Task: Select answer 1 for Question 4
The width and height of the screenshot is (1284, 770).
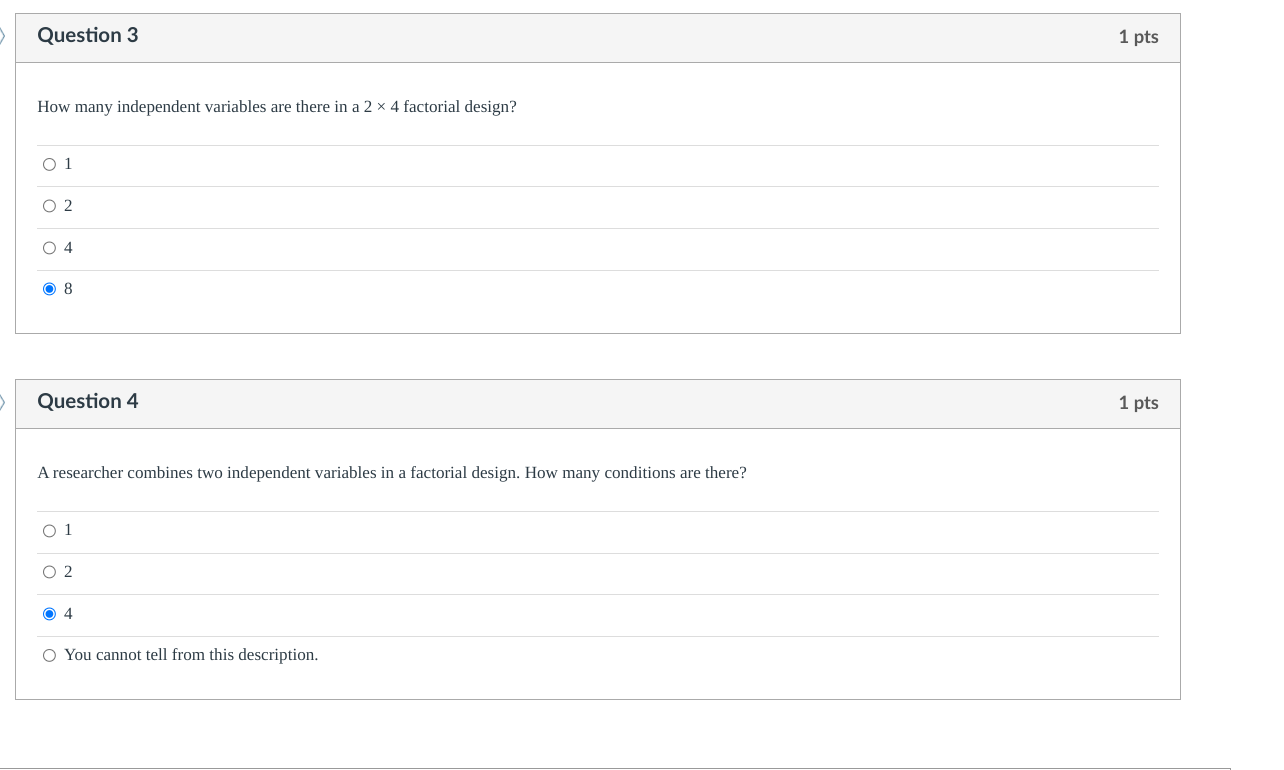Action: 49,530
